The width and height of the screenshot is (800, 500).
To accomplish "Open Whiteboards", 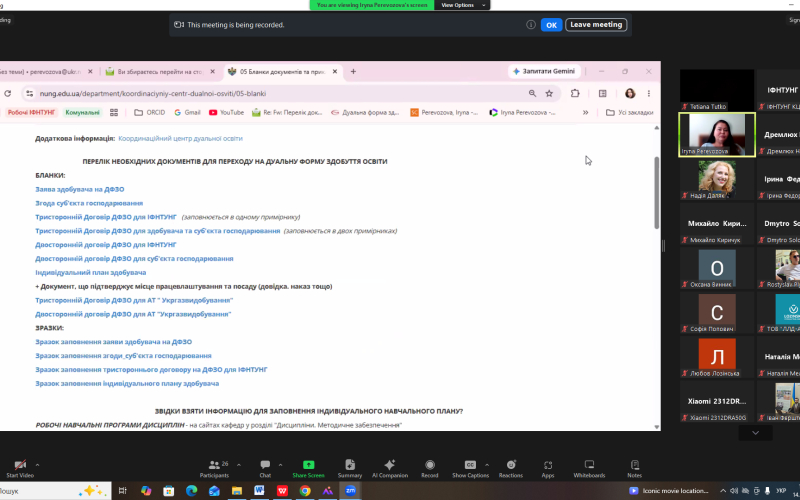I will [589, 468].
